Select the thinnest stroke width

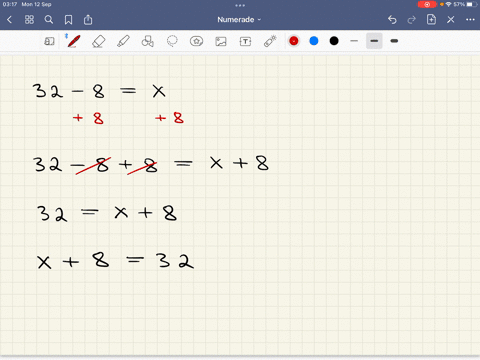click(354, 41)
